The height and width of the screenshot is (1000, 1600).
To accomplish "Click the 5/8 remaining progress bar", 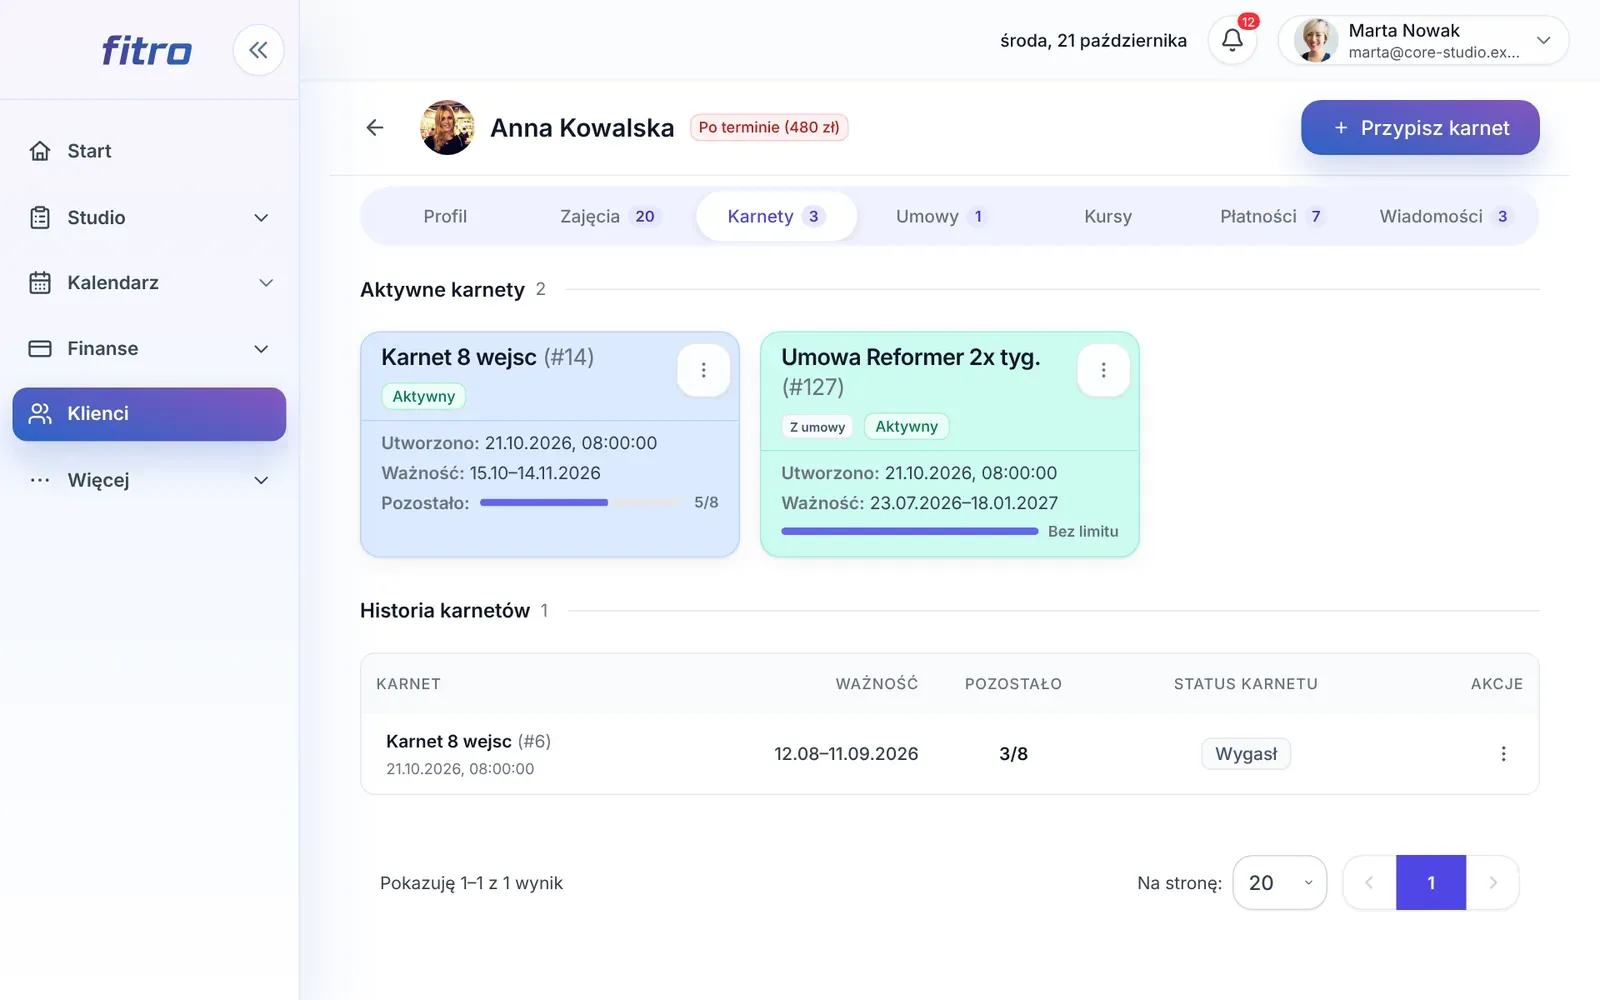I will pos(581,502).
